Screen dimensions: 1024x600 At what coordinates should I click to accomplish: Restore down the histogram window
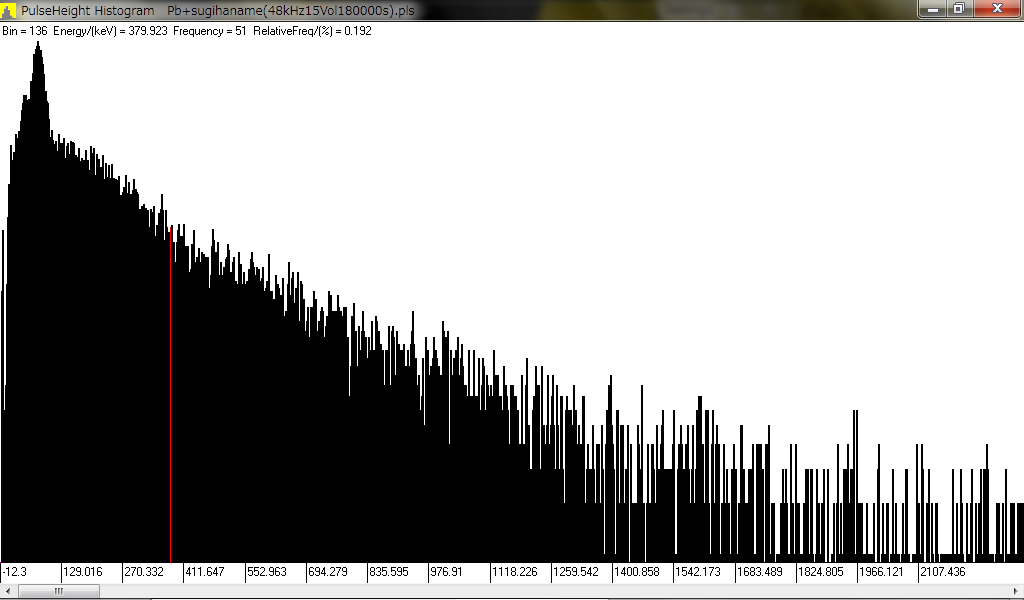click(958, 9)
